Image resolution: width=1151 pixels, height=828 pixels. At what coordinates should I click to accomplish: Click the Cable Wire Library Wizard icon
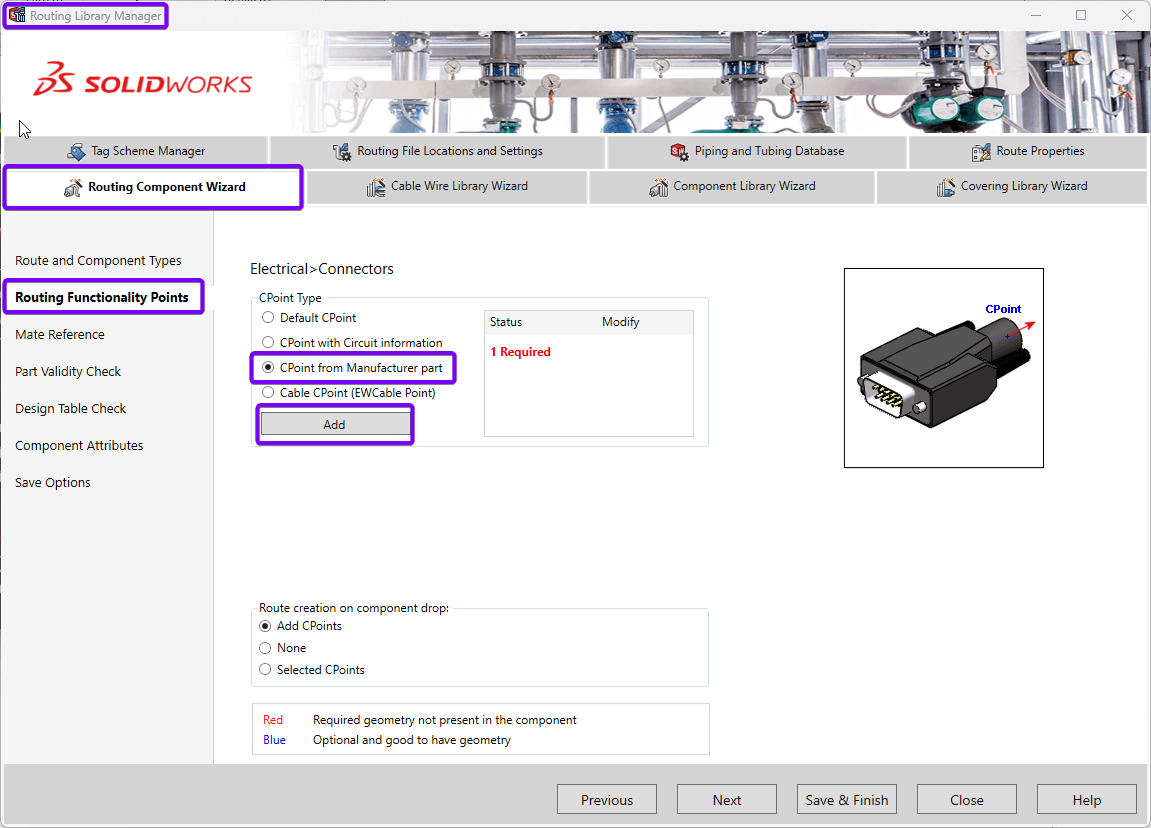(376, 187)
